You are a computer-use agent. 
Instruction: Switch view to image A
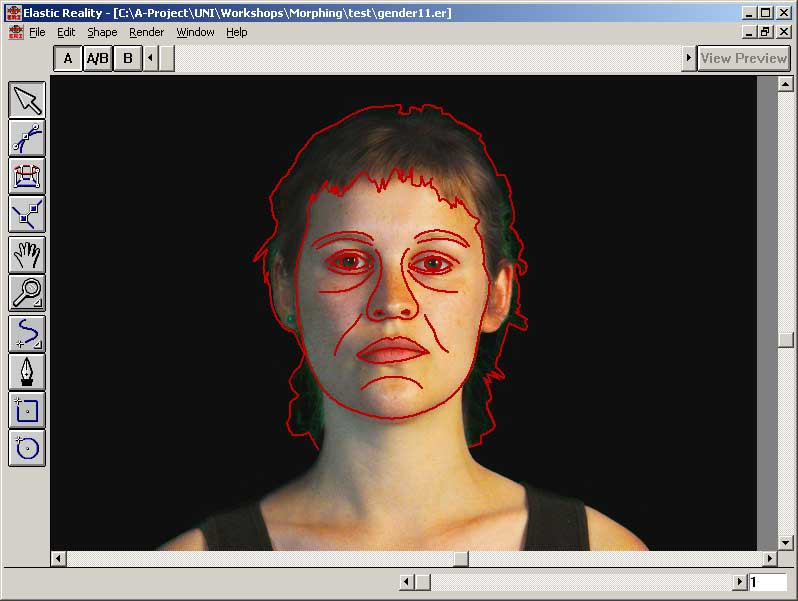(68, 59)
